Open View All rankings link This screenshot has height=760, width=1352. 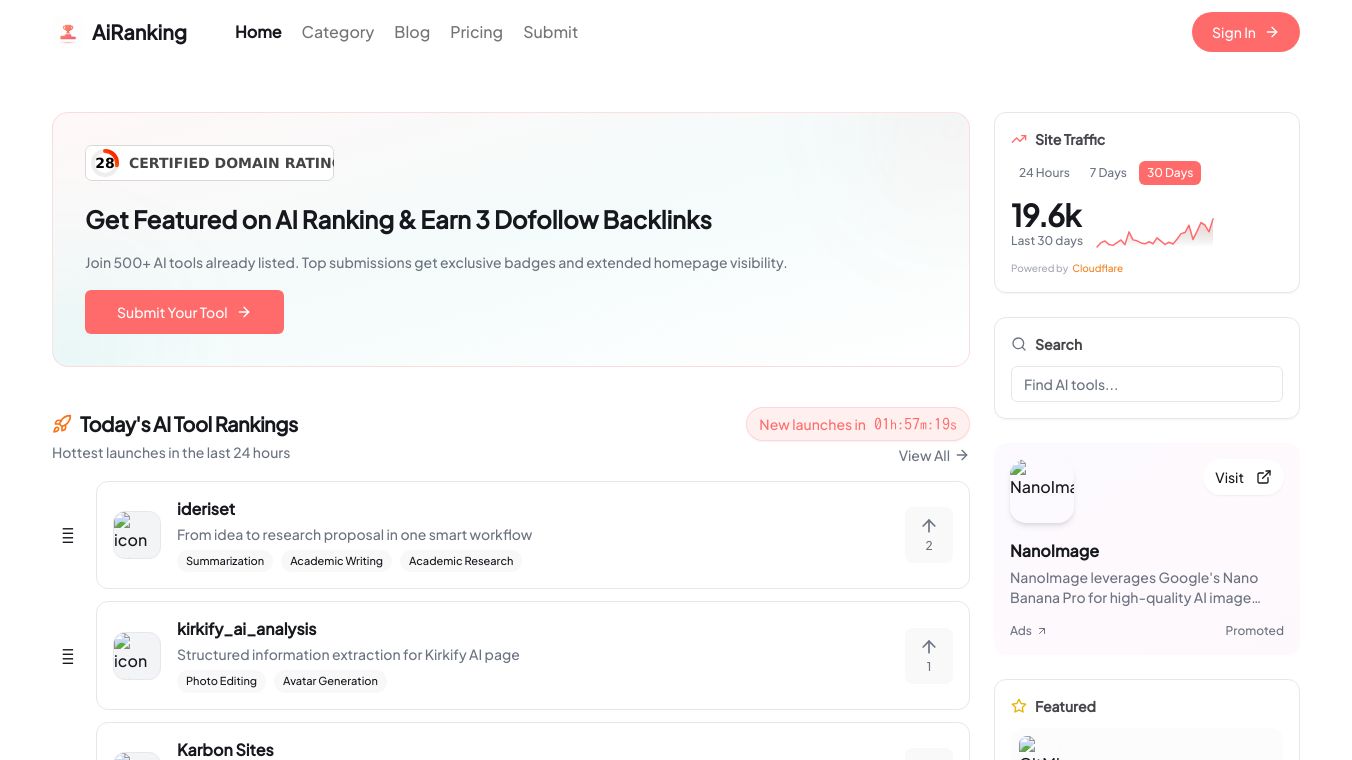point(933,455)
